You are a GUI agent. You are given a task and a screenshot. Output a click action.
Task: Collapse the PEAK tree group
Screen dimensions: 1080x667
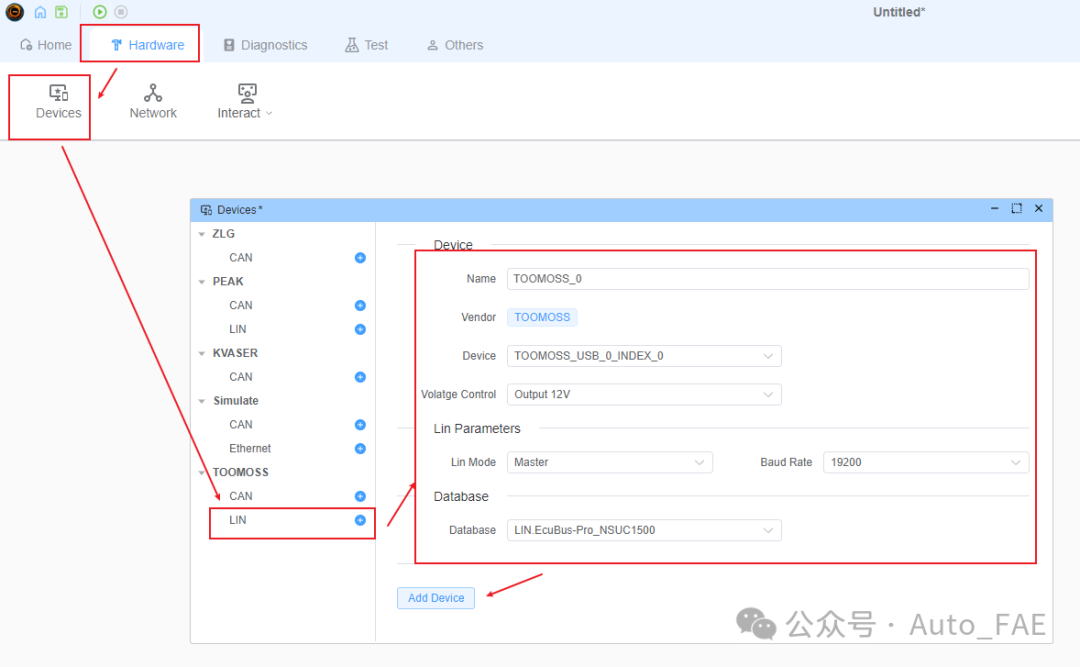(x=202, y=282)
